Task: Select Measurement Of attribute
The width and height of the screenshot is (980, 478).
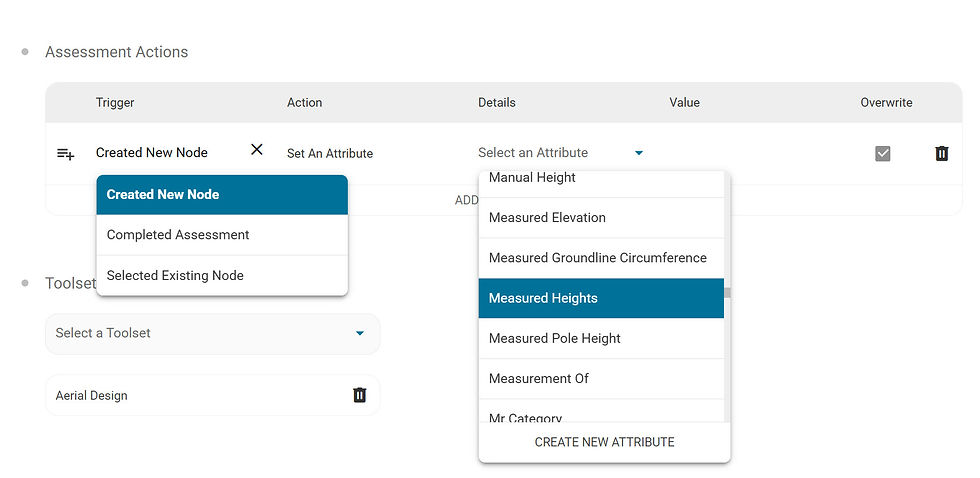Action: click(x=601, y=379)
